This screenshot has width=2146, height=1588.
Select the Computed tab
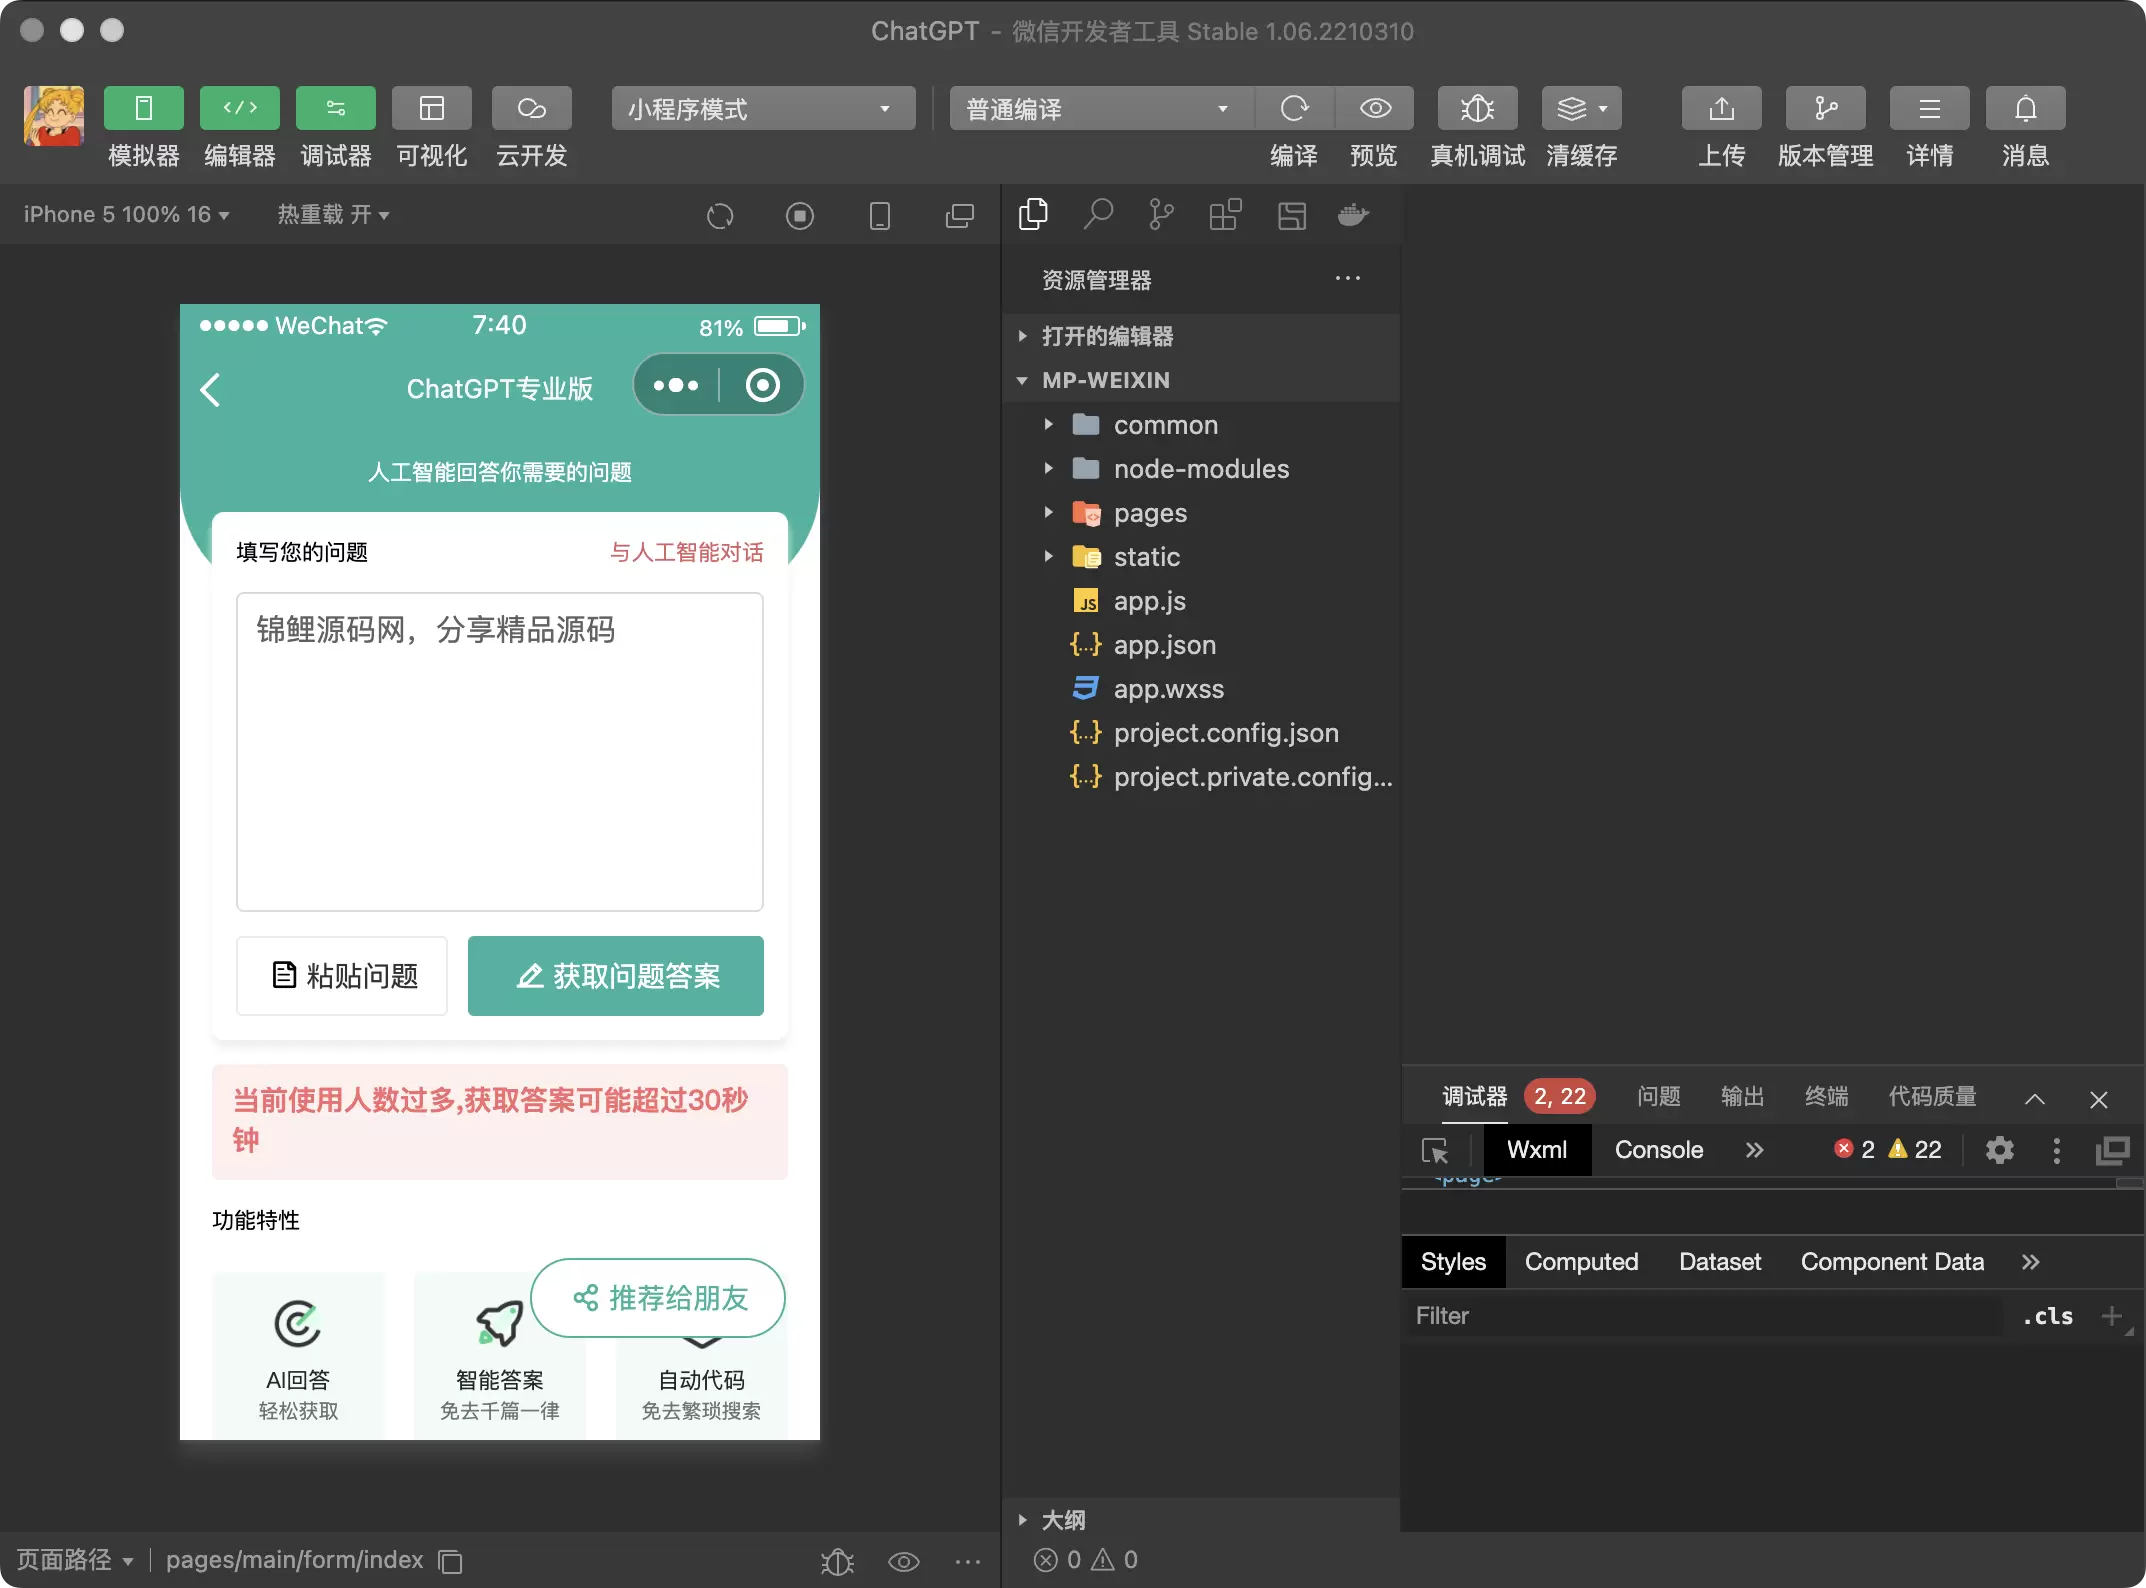point(1582,1262)
